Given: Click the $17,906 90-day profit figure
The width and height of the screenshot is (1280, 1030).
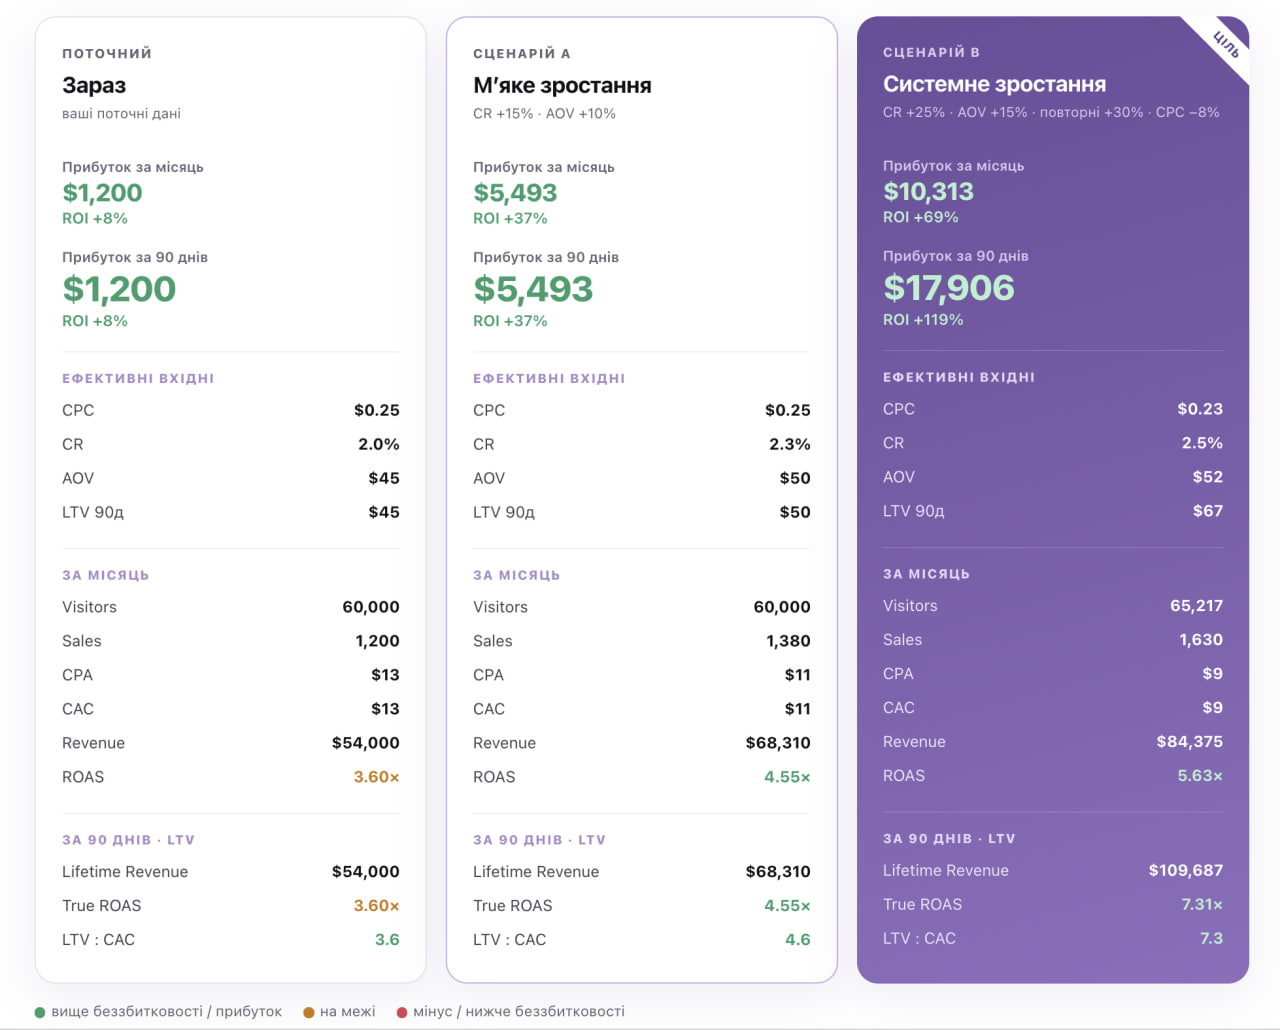Looking at the screenshot, I should click(948, 287).
